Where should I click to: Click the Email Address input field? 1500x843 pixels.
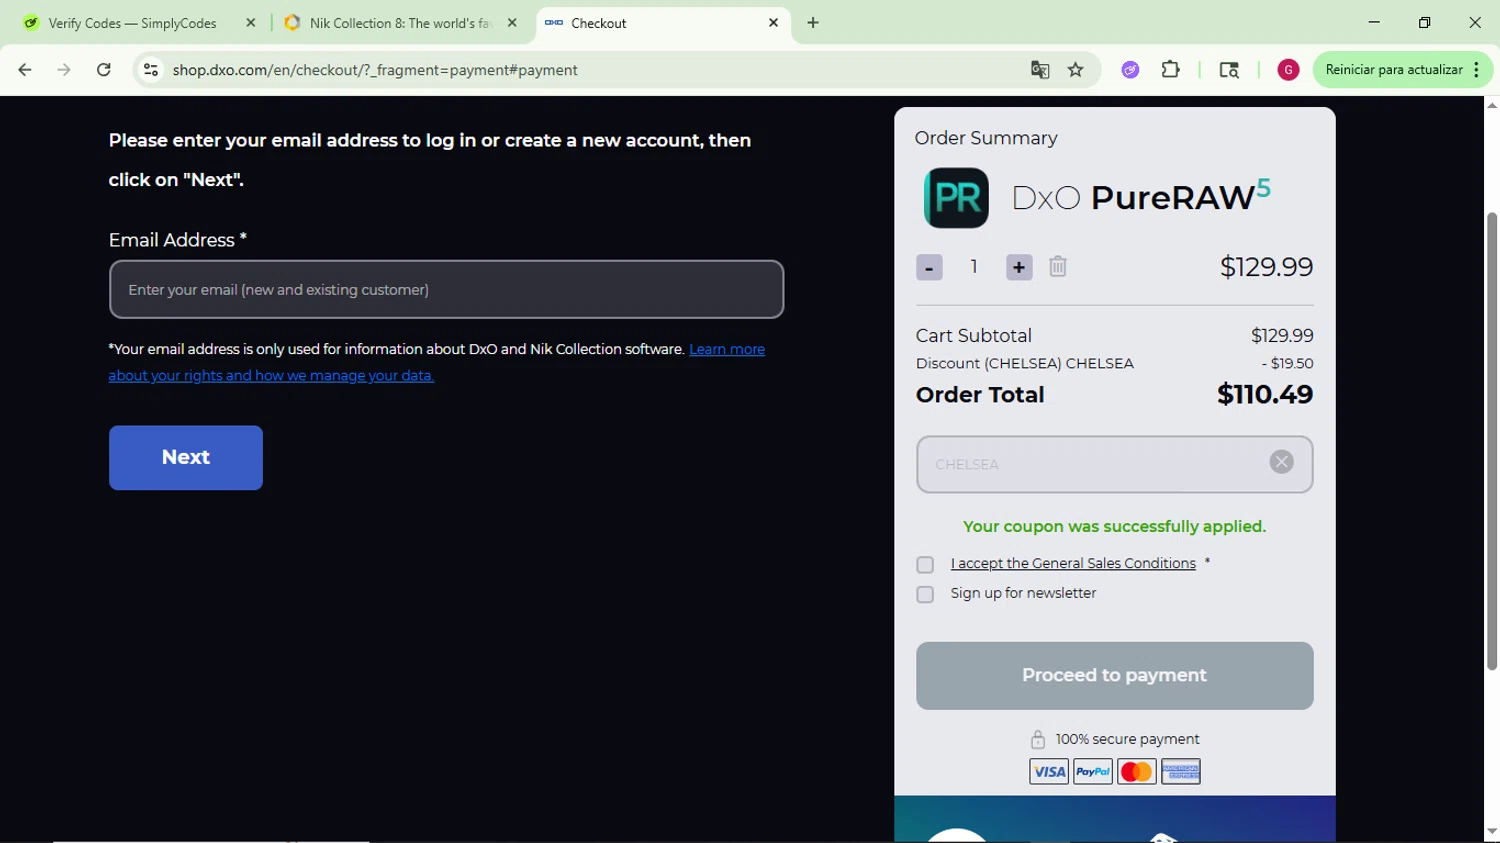(x=446, y=290)
